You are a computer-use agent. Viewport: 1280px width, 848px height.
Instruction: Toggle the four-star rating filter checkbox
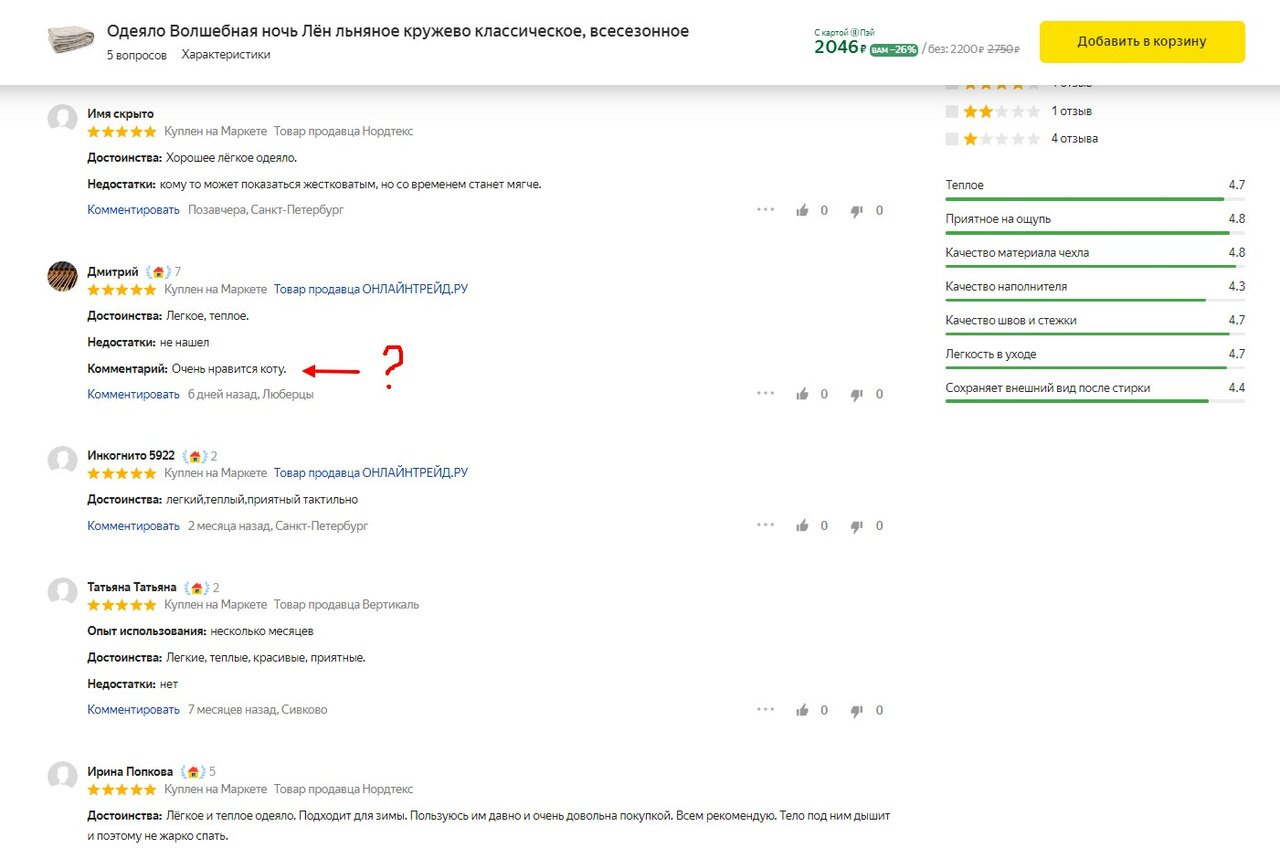tap(952, 86)
